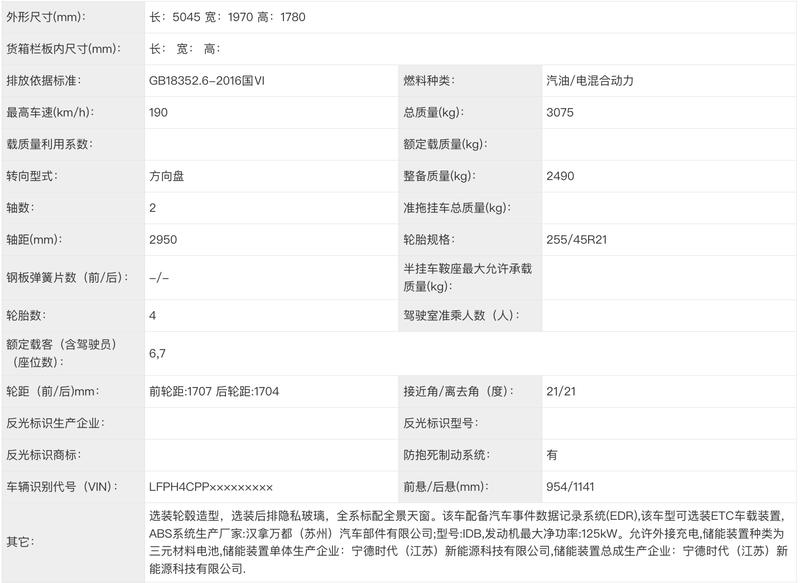Click the seating capacity value 6,7

coord(157,353)
